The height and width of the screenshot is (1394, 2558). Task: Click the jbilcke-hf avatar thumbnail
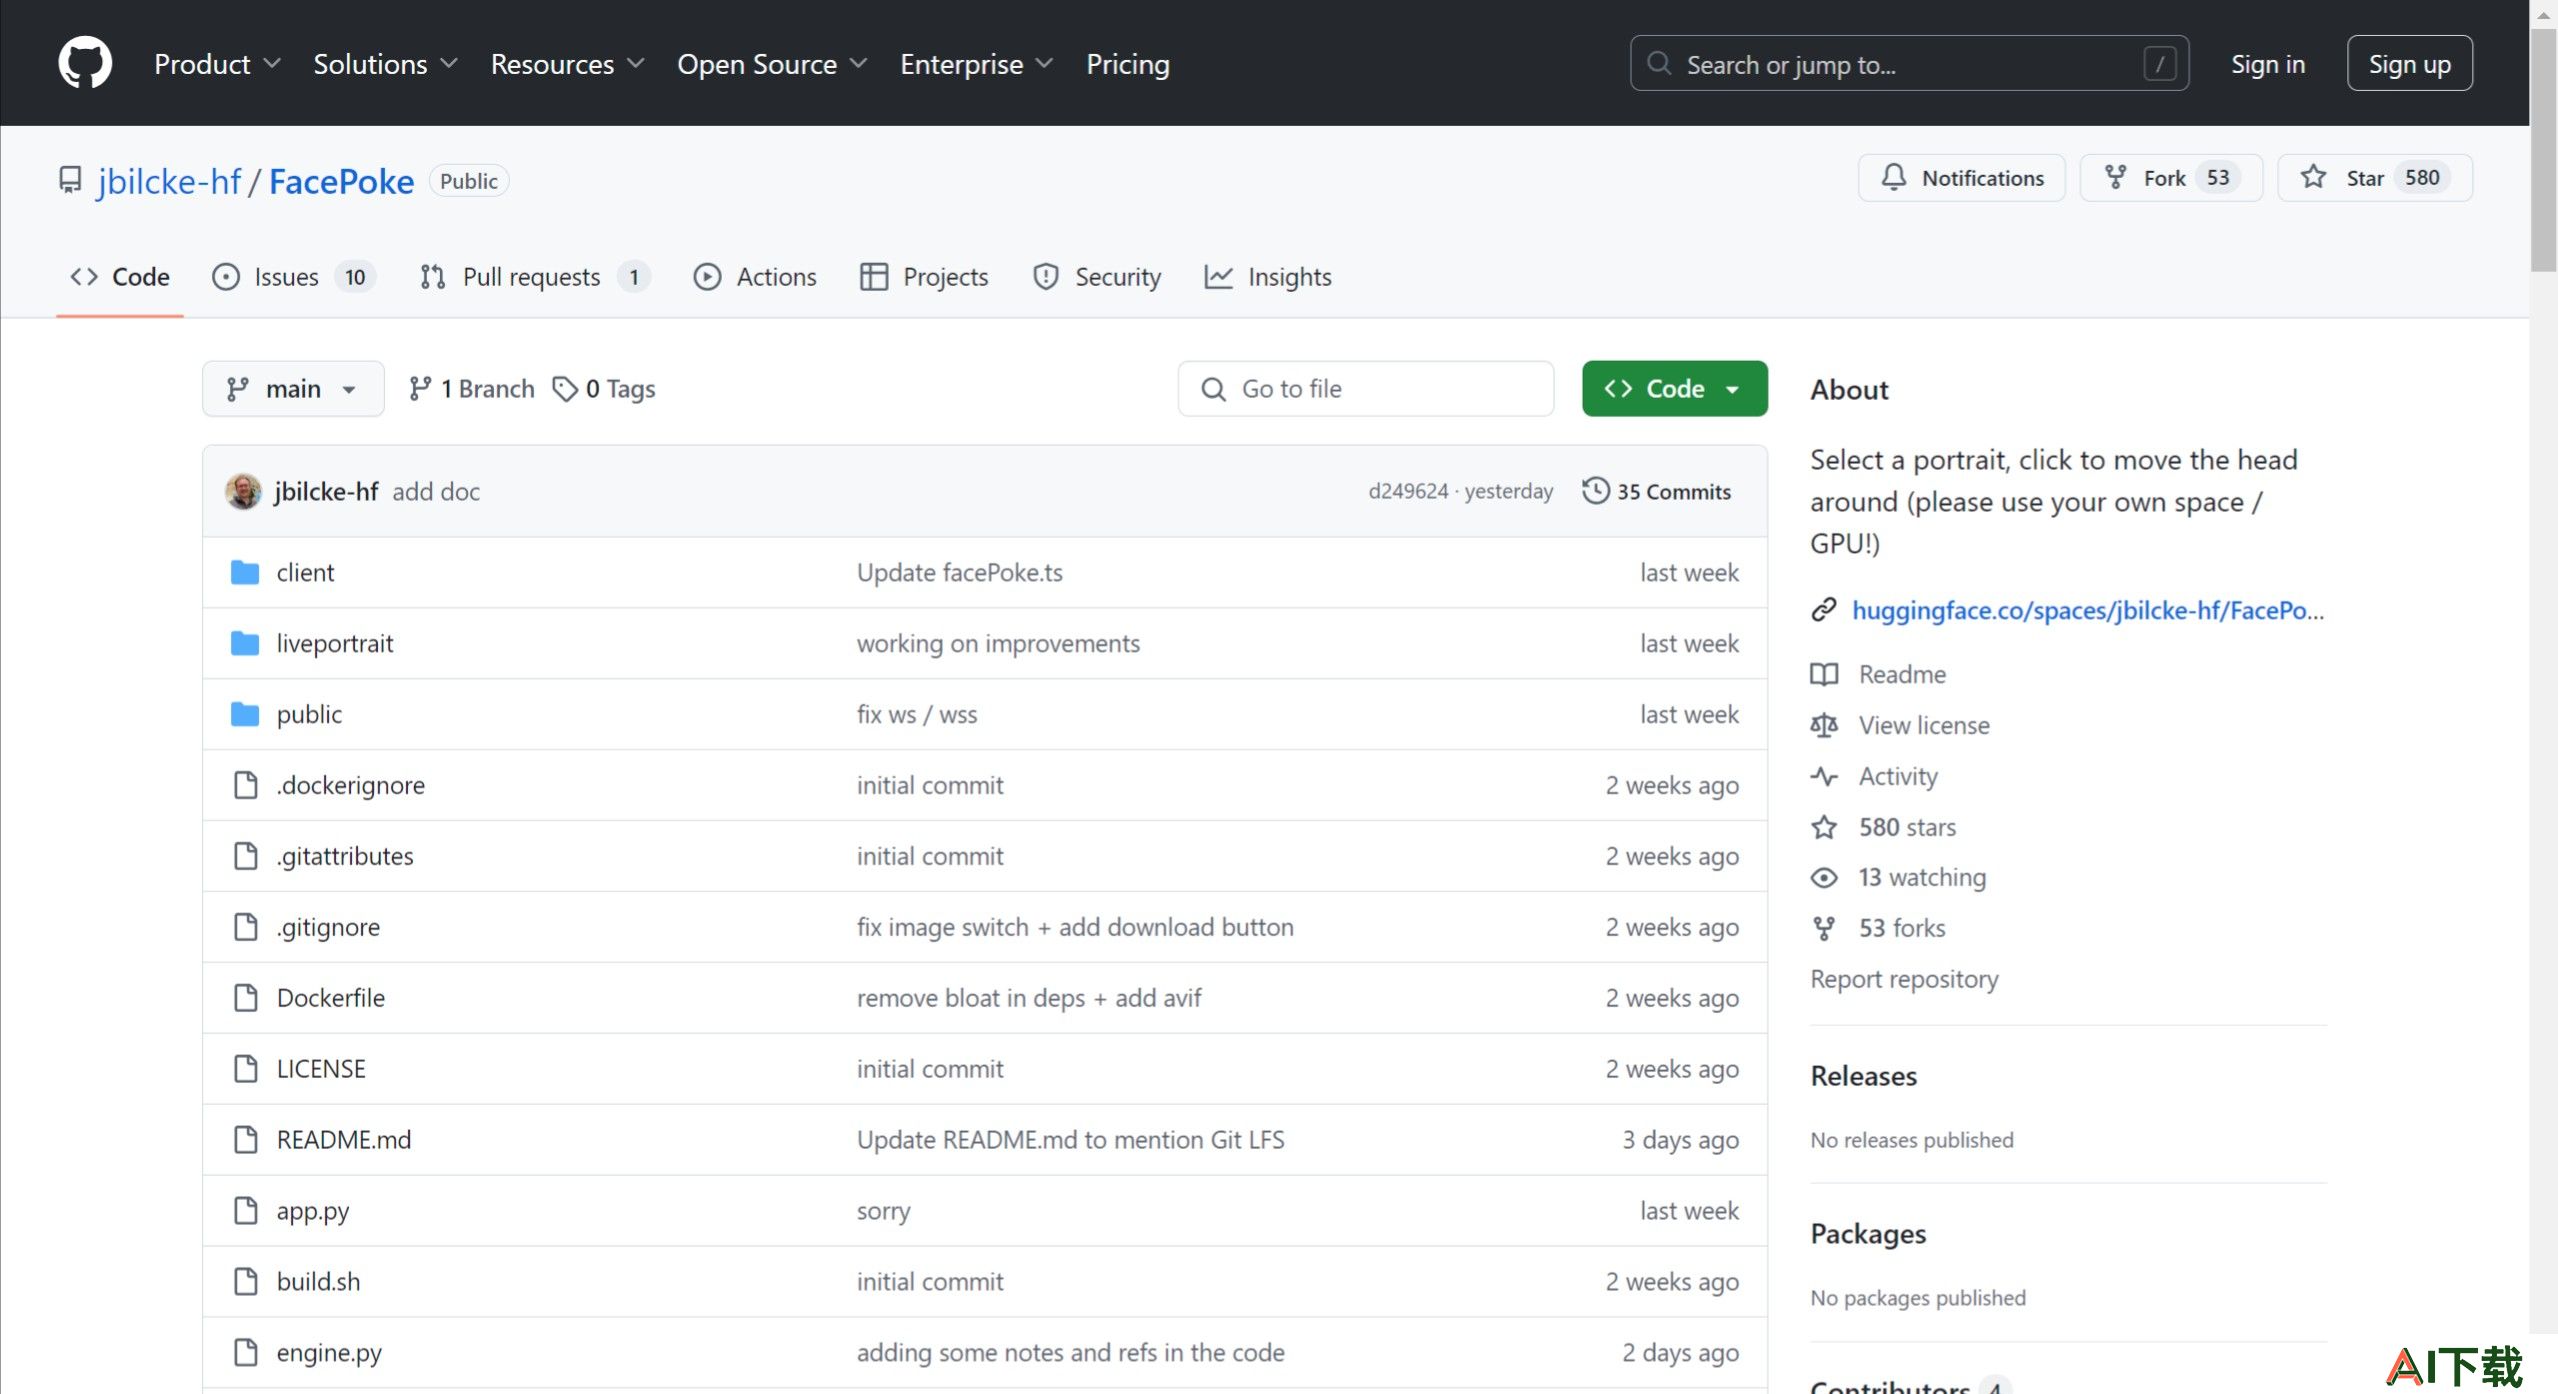(x=243, y=491)
